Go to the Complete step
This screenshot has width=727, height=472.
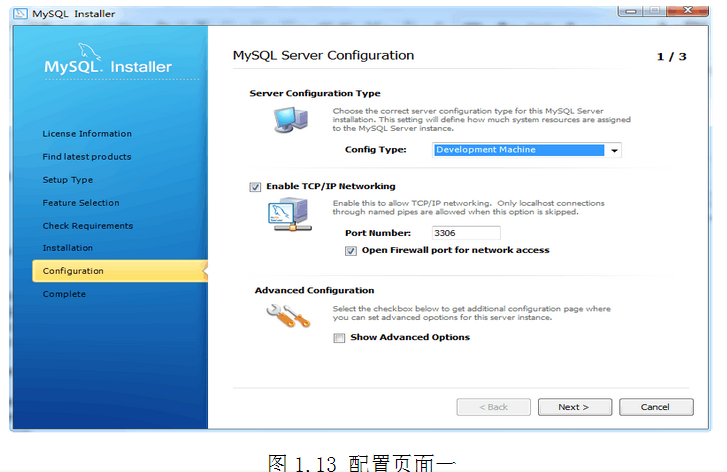pyautogui.click(x=64, y=294)
